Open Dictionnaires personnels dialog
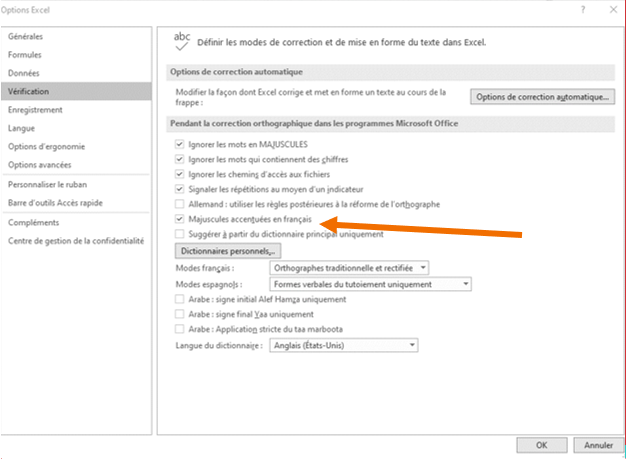Image resolution: width=626 pixels, height=459 pixels. coord(228,250)
